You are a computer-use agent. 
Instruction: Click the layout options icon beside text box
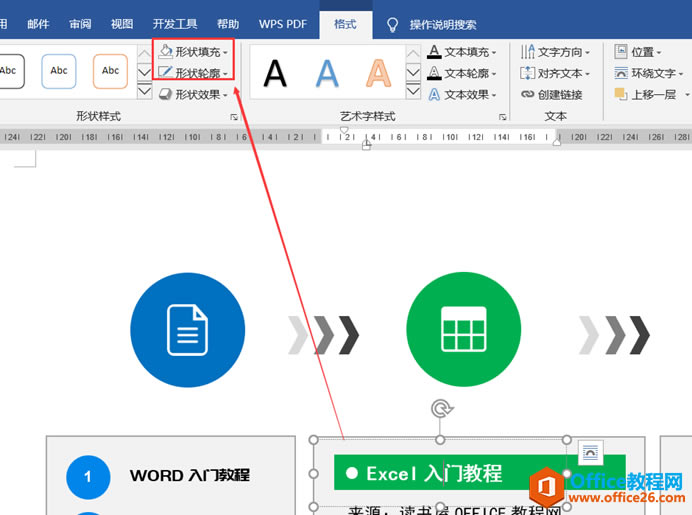590,452
